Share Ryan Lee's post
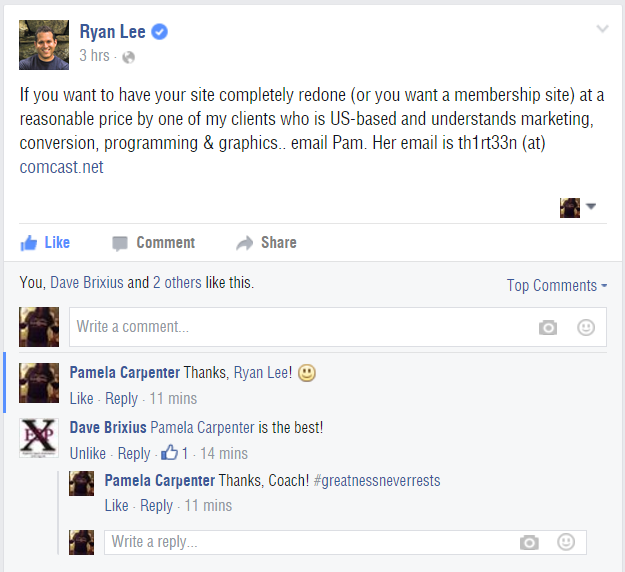 [x=266, y=242]
